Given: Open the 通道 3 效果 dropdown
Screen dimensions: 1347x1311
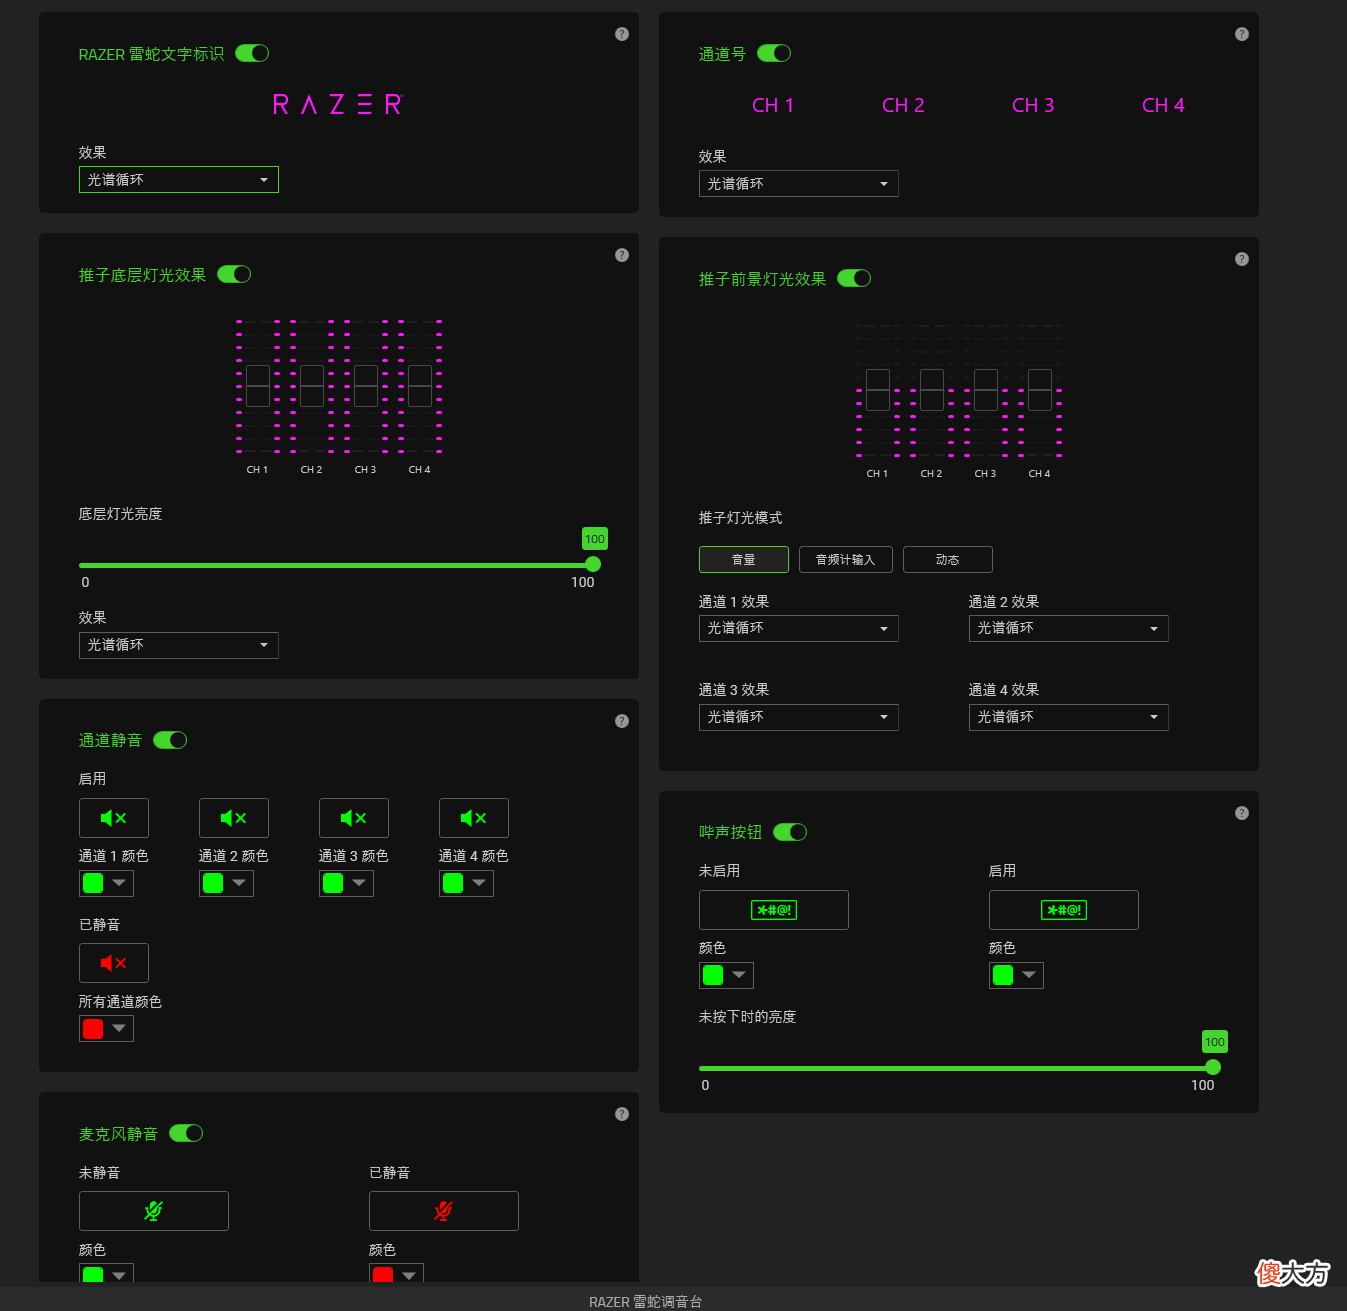Looking at the screenshot, I should 799,717.
